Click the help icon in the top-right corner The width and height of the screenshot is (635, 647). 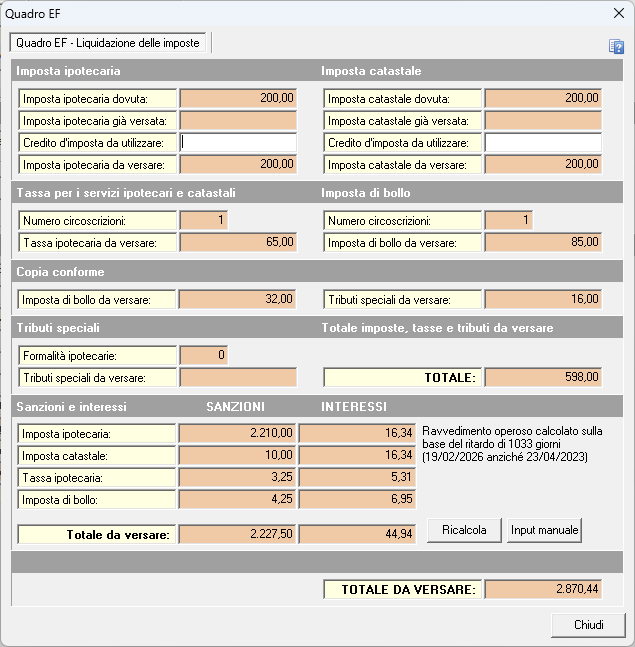616,46
